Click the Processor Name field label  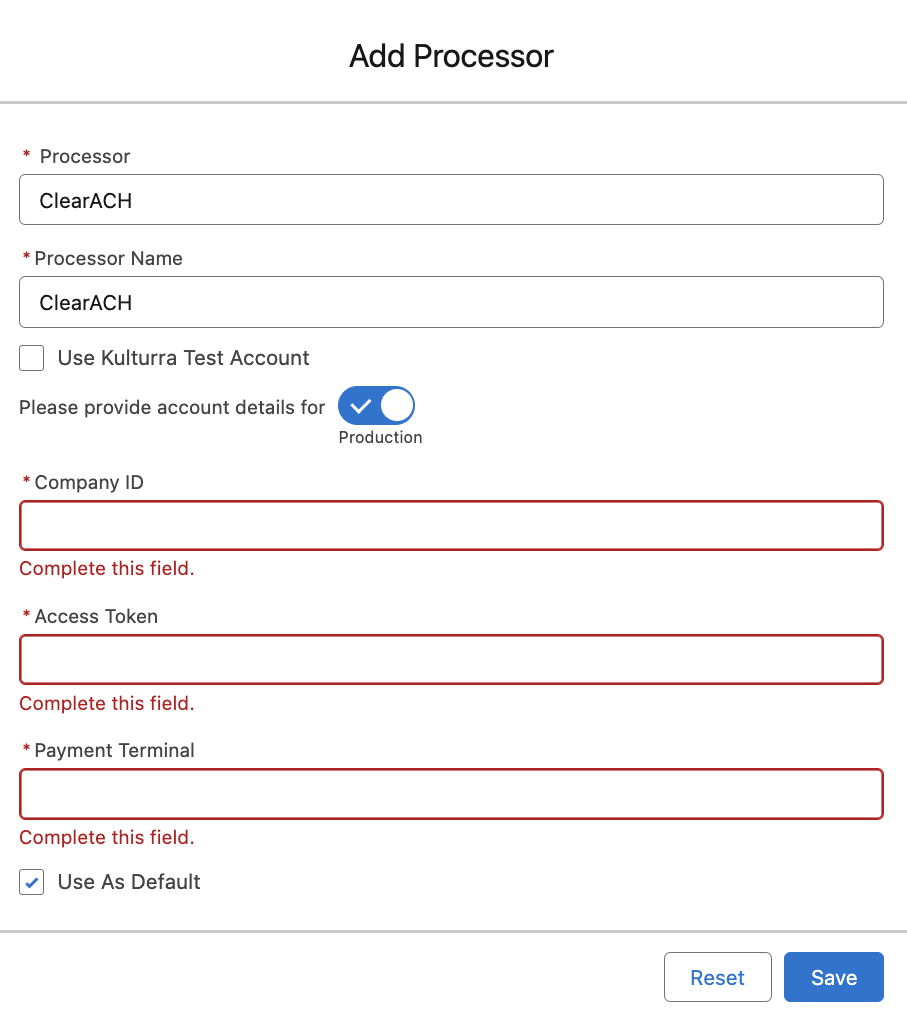click(x=108, y=258)
